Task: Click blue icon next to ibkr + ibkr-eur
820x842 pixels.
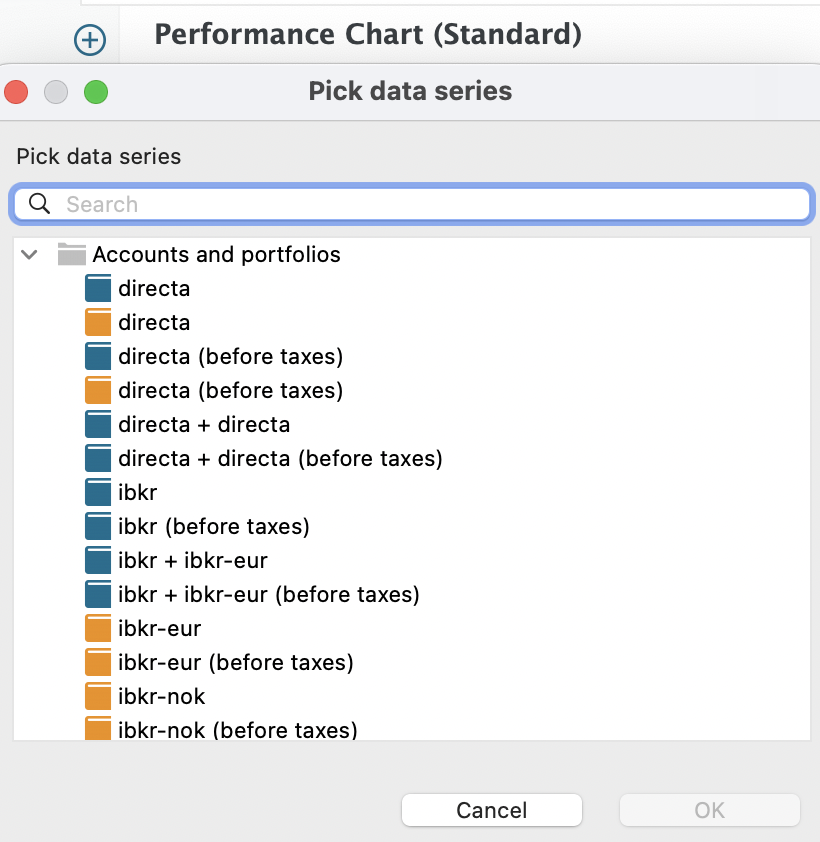Action: [x=98, y=561]
